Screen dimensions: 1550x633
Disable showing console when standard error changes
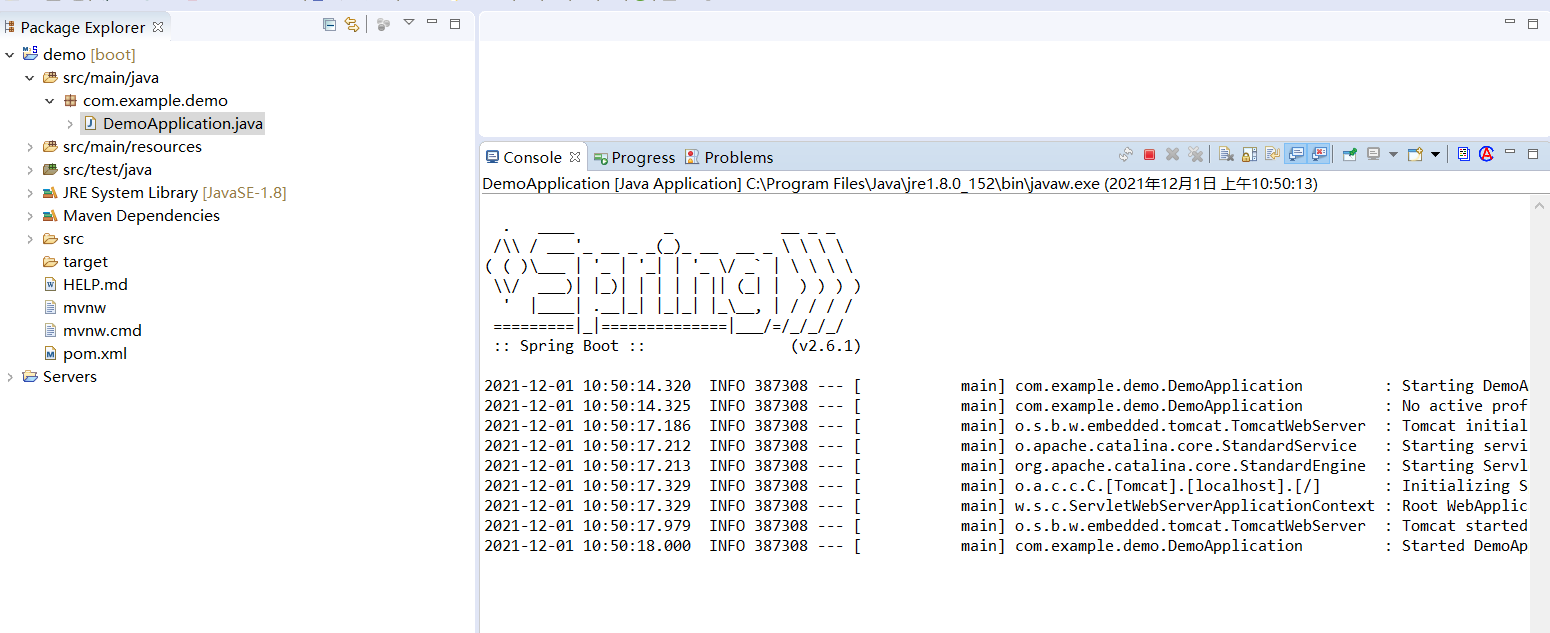tap(1319, 154)
